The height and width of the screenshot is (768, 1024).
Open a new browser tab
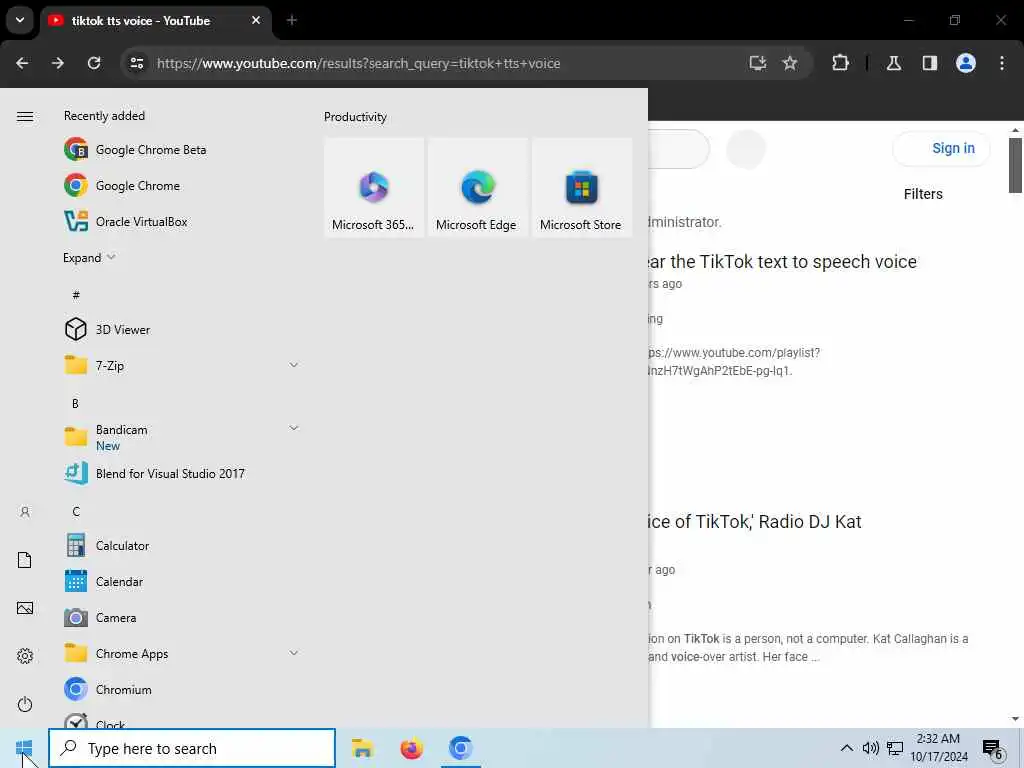[x=292, y=20]
